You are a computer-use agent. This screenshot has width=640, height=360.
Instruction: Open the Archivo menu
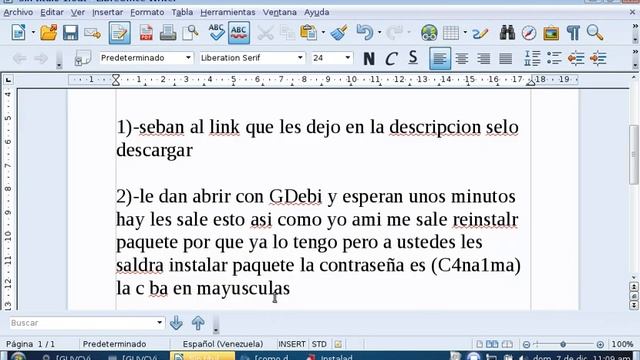pos(18,12)
